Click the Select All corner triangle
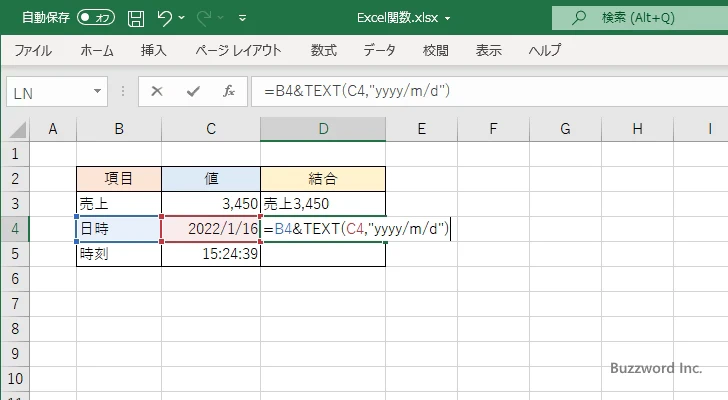 coord(18,129)
